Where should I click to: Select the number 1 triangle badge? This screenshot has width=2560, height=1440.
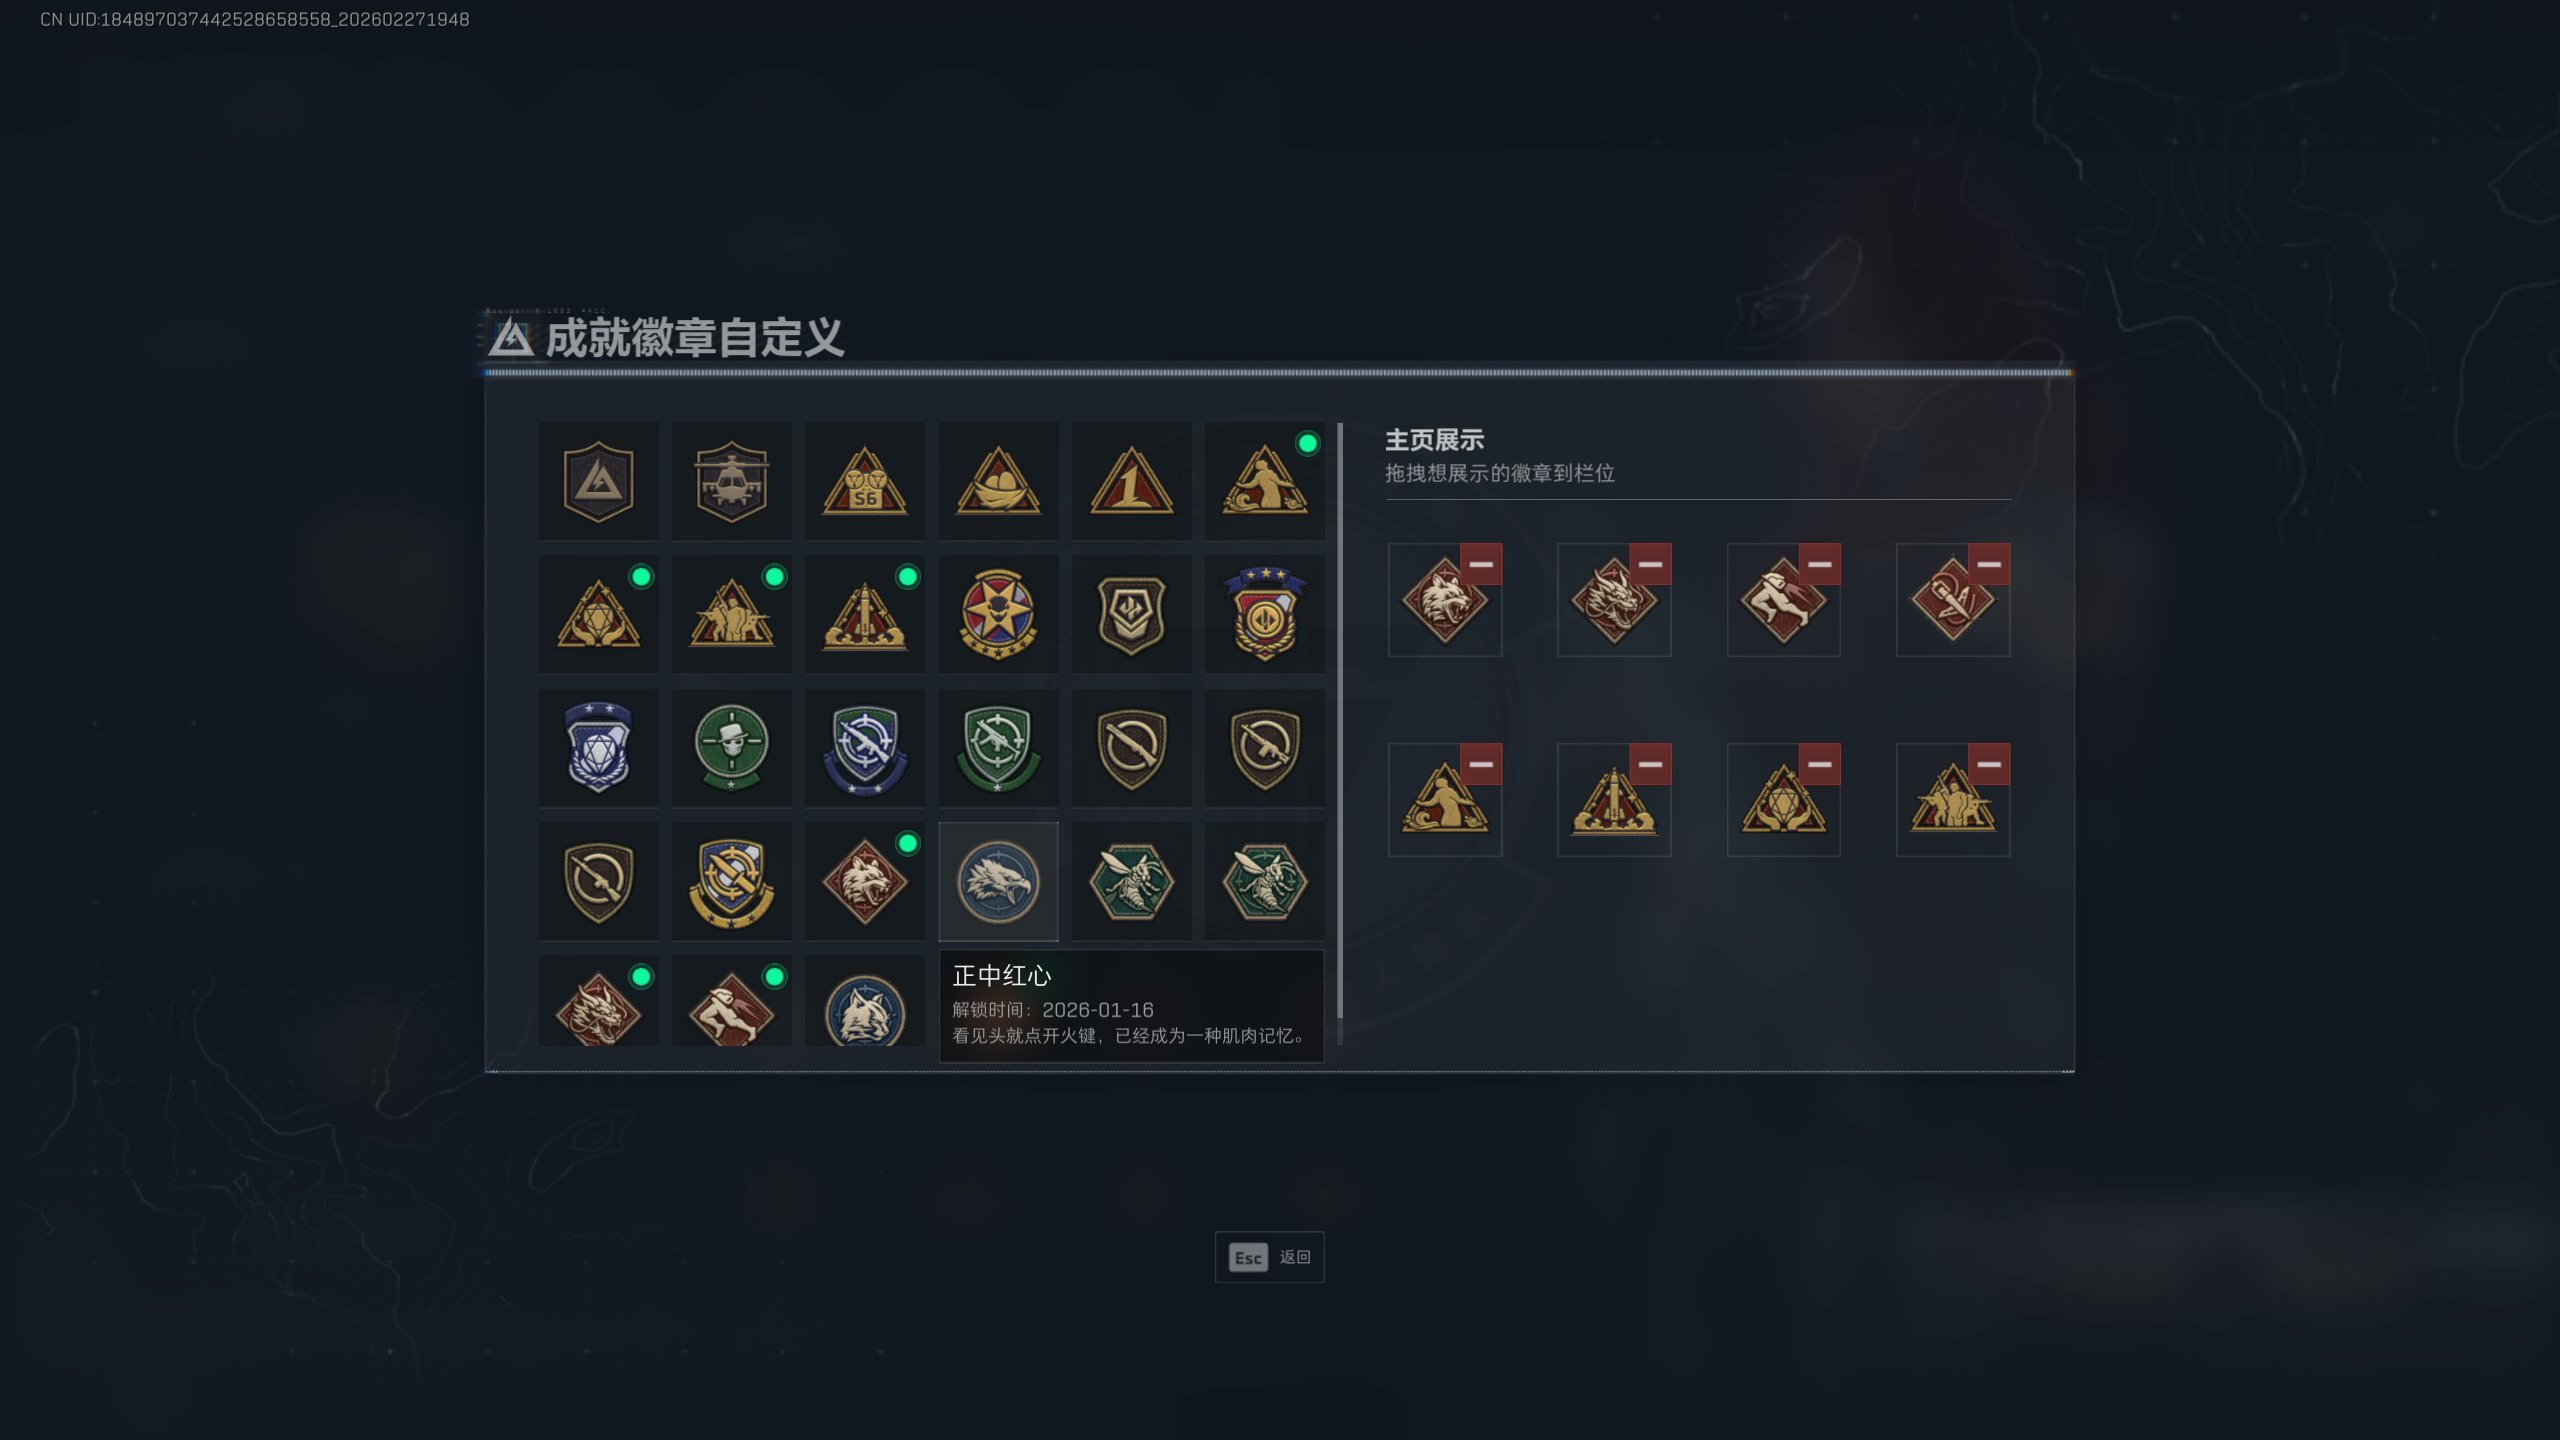pos(1131,481)
